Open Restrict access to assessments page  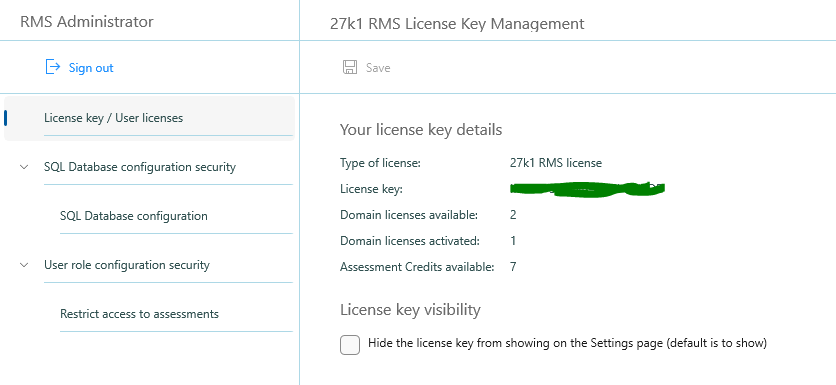click(139, 314)
